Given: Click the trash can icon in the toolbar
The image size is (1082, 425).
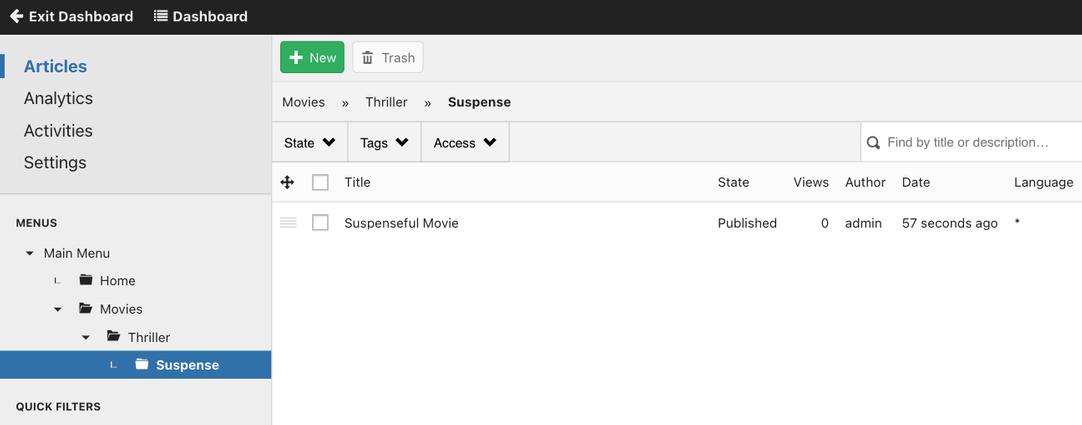Looking at the screenshot, I should pos(368,58).
